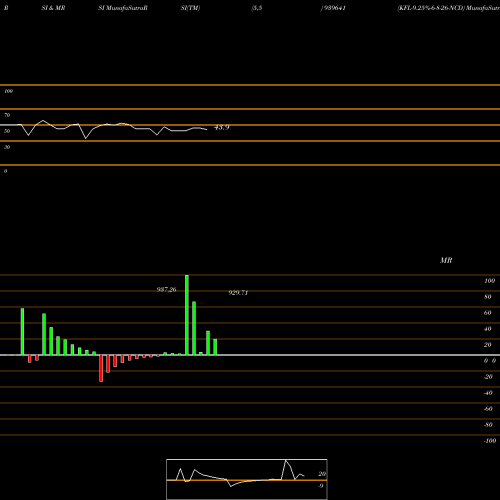Click the MR axis label -40
Image resolution: width=500 pixels, height=500 pixels.
[x=488, y=393]
